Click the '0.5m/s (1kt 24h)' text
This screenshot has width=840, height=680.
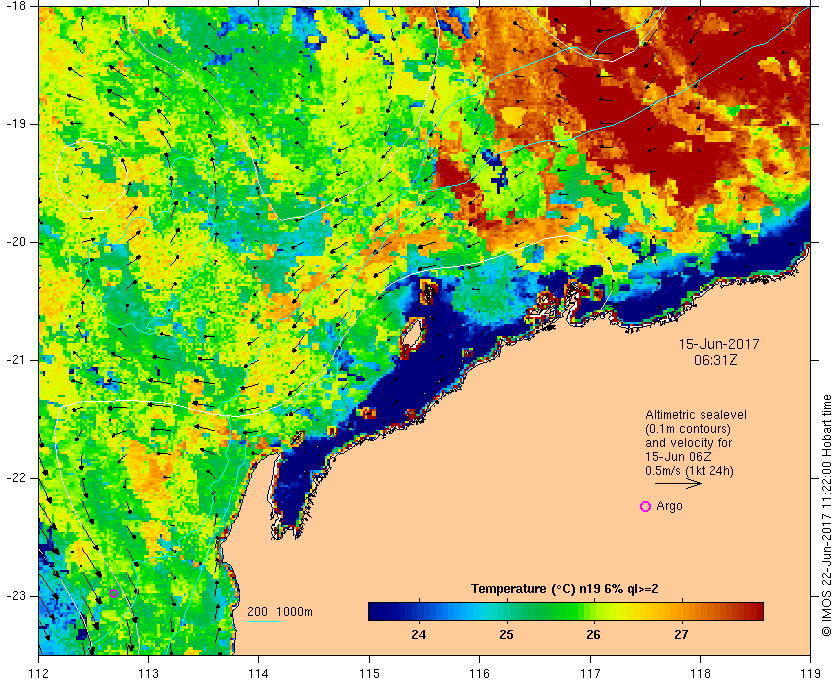[x=689, y=470]
